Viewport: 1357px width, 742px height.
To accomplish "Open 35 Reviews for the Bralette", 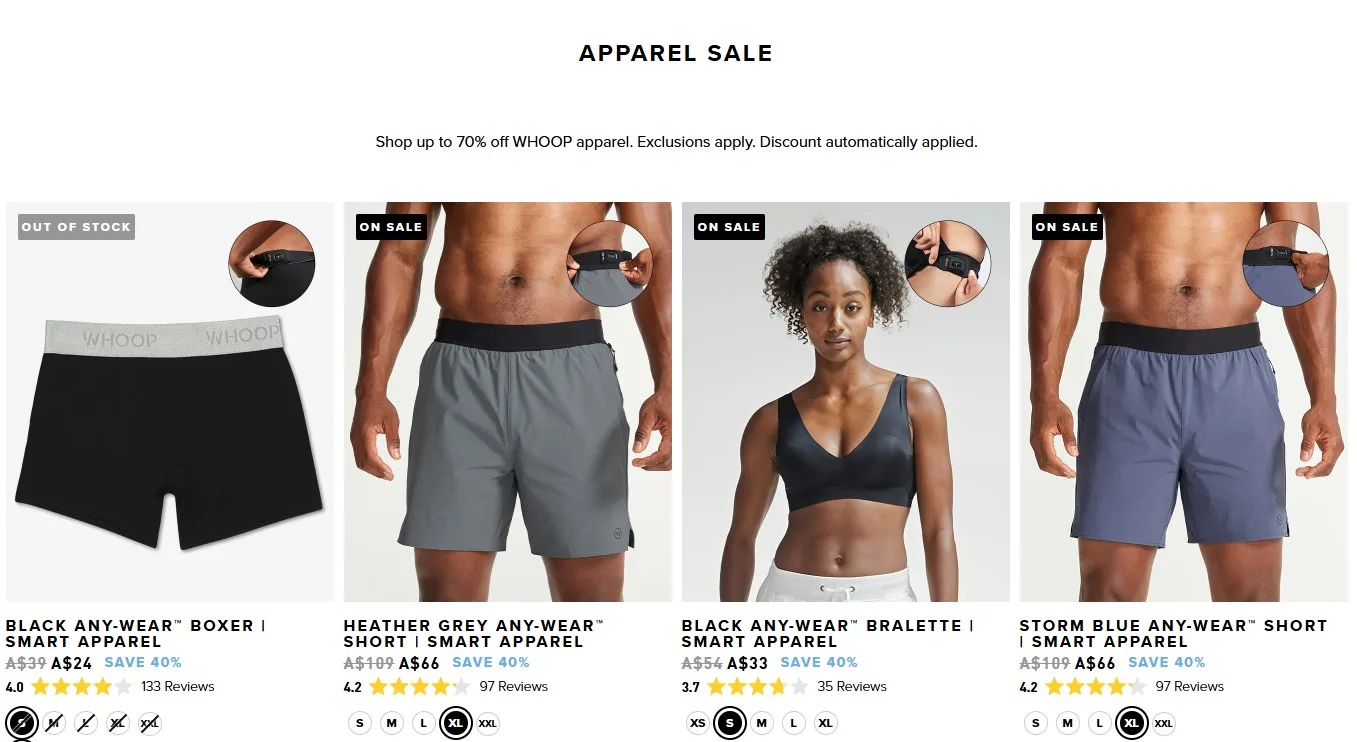I will click(852, 687).
